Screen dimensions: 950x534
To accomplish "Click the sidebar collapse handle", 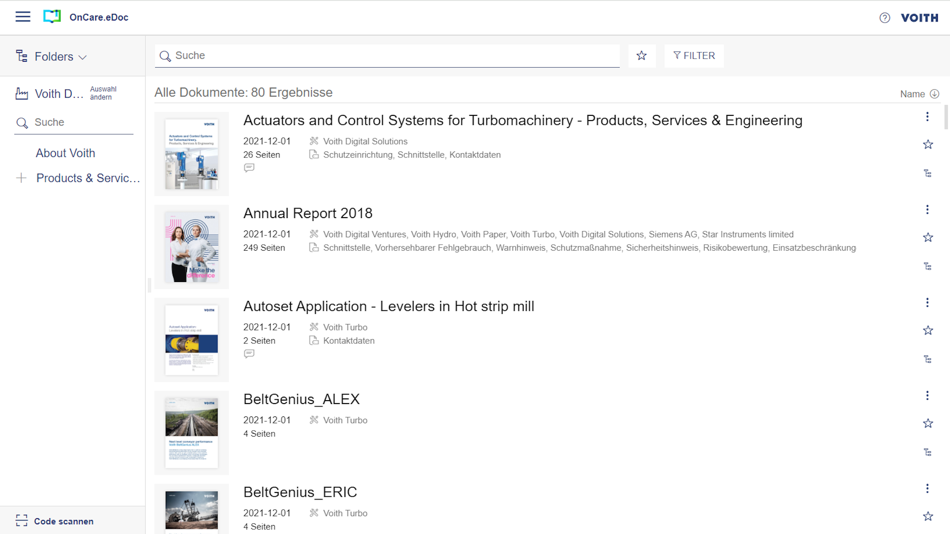I will (149, 285).
